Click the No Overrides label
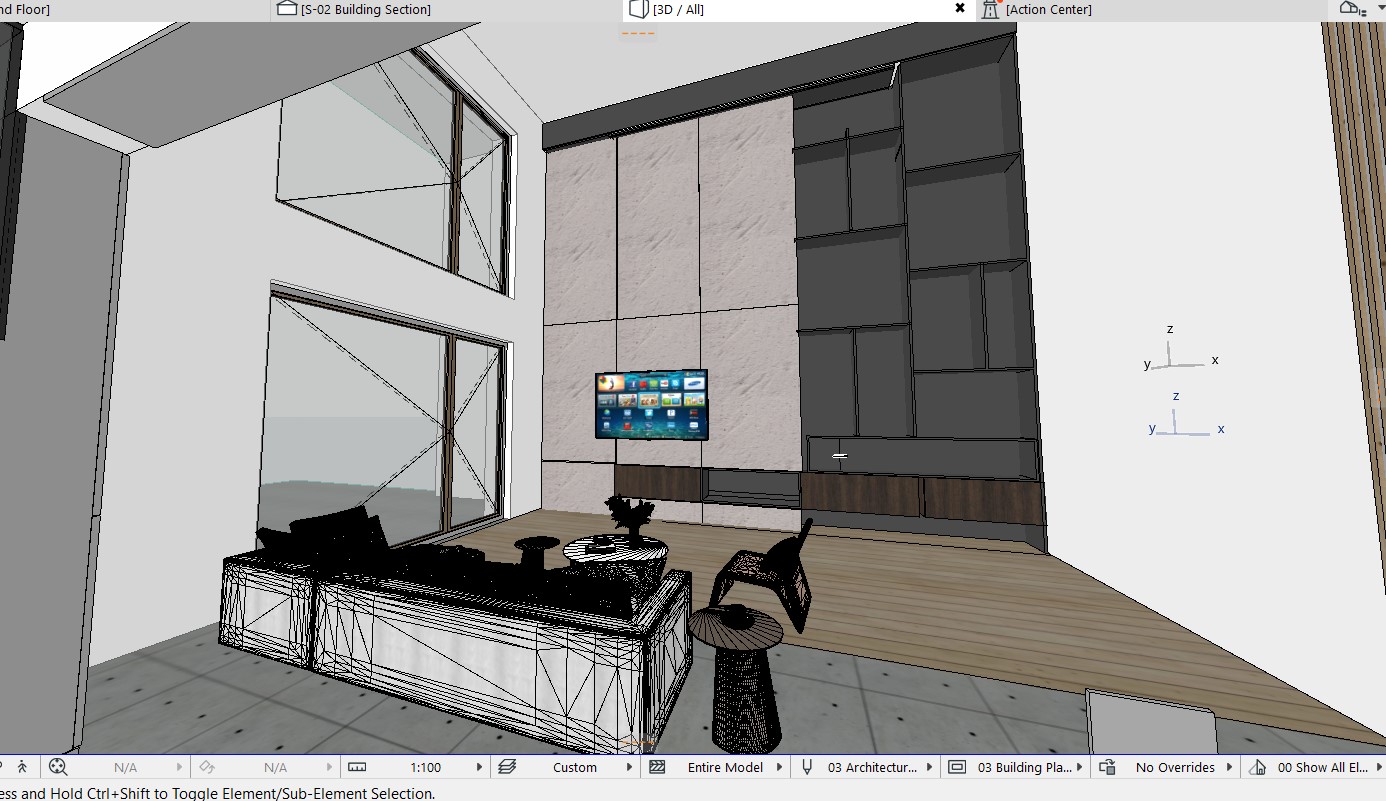Screen dimensions: 1386x801 click(x=1175, y=767)
